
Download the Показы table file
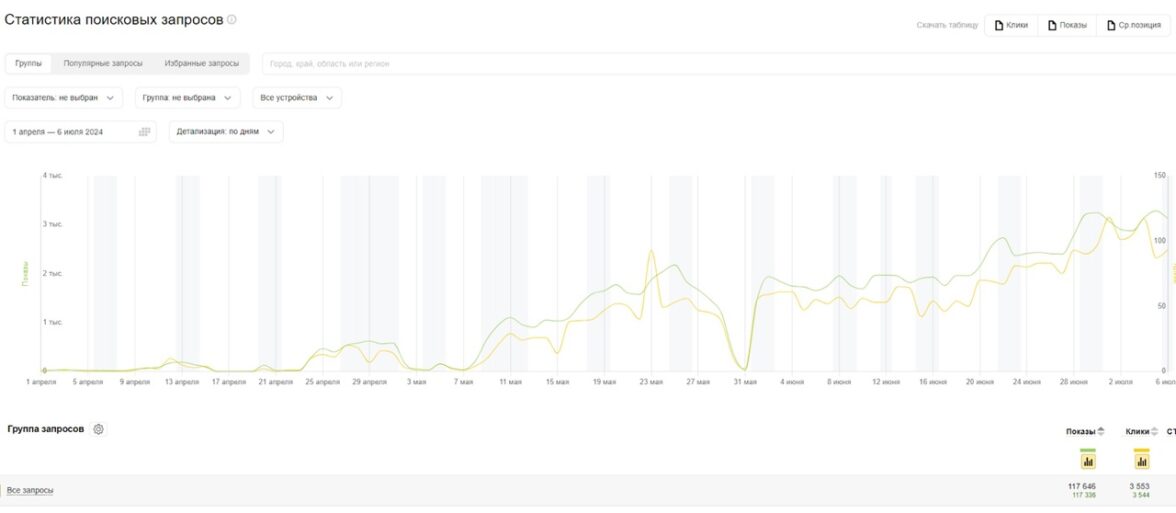pyautogui.click(x=1067, y=25)
